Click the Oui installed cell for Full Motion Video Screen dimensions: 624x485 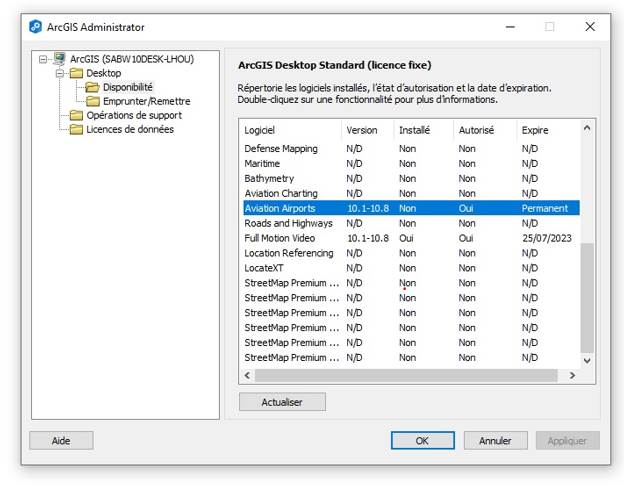point(406,238)
